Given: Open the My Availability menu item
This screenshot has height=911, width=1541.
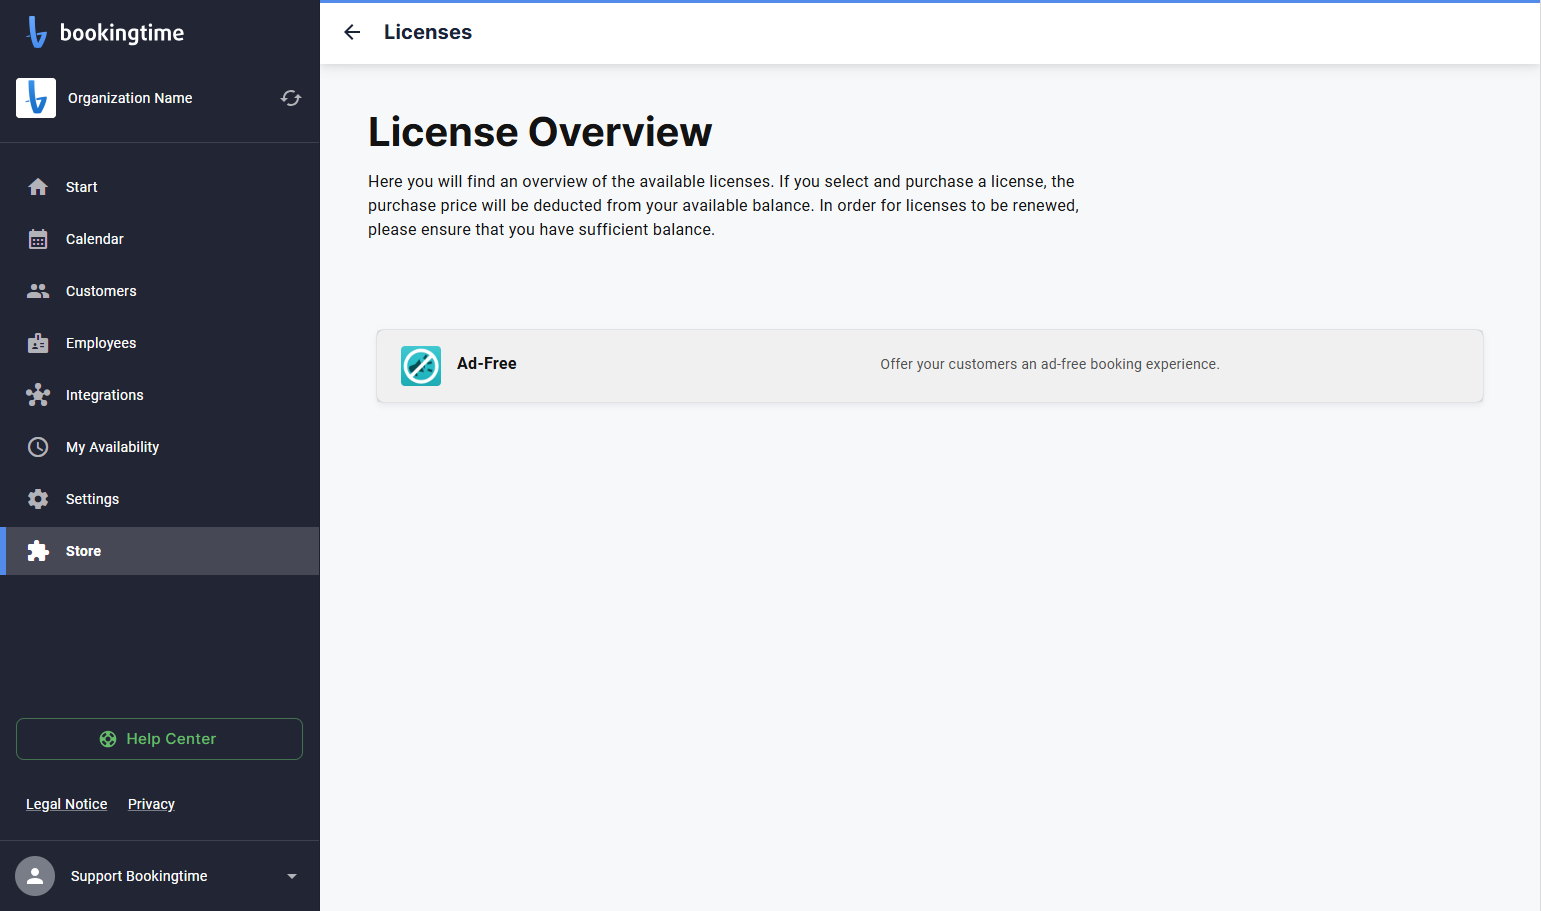Looking at the screenshot, I should [160, 447].
